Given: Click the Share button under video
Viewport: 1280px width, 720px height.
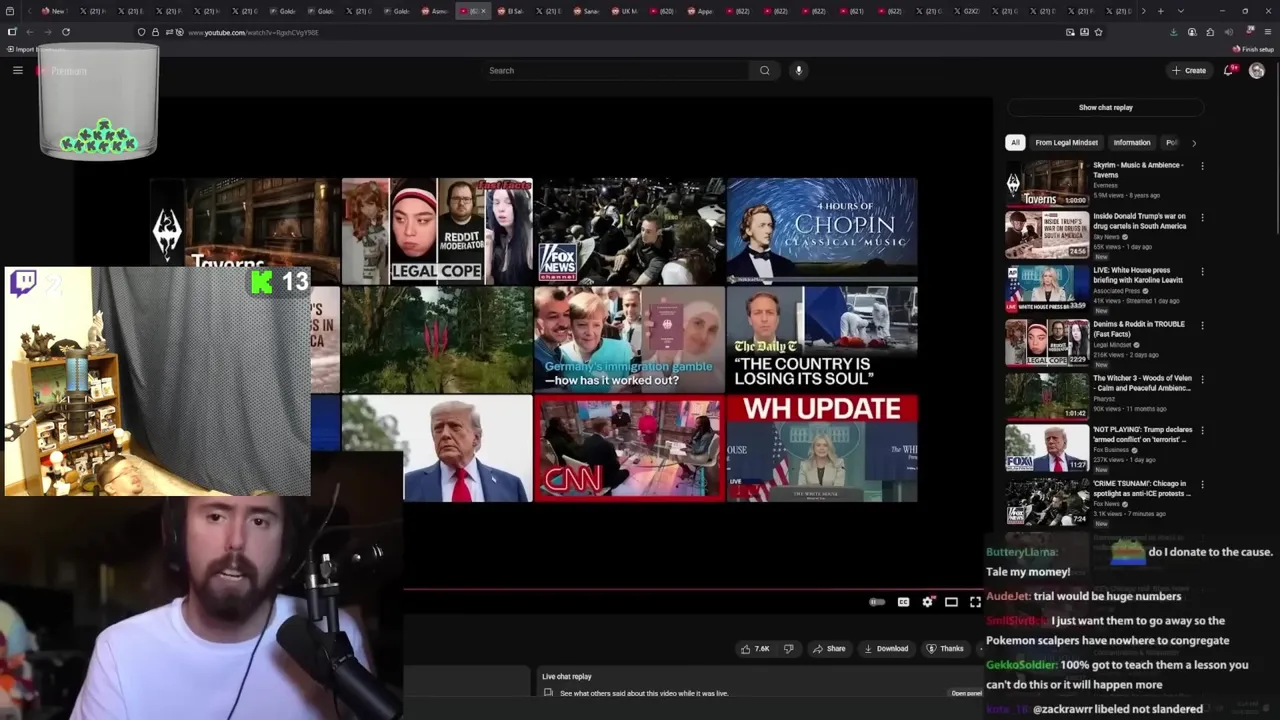Looking at the screenshot, I should 829,649.
